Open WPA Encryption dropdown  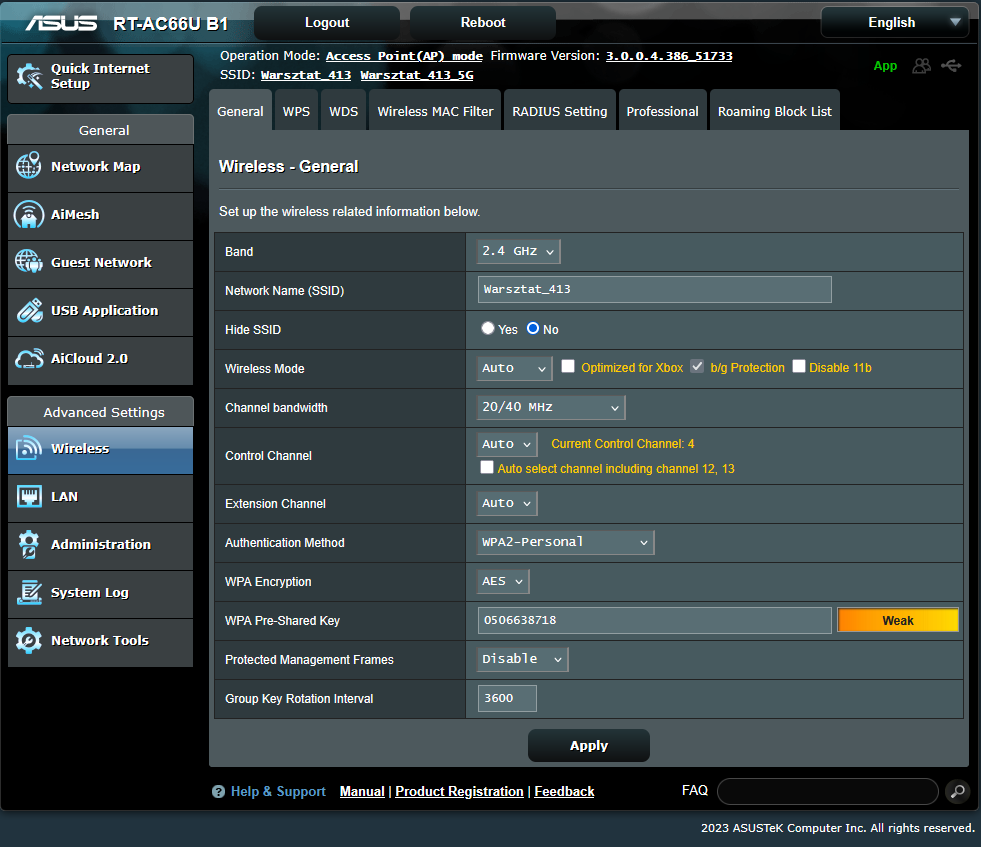pyautogui.click(x=503, y=581)
